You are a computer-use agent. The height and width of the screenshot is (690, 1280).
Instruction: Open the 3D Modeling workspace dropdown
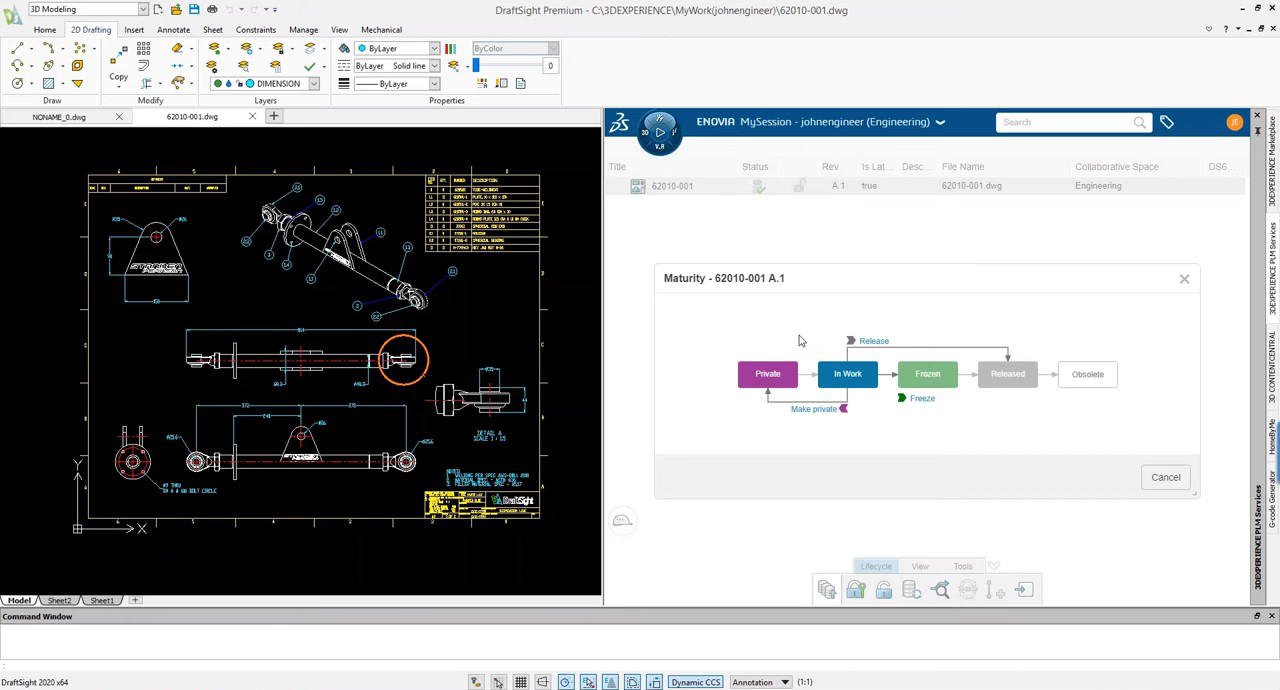point(142,10)
